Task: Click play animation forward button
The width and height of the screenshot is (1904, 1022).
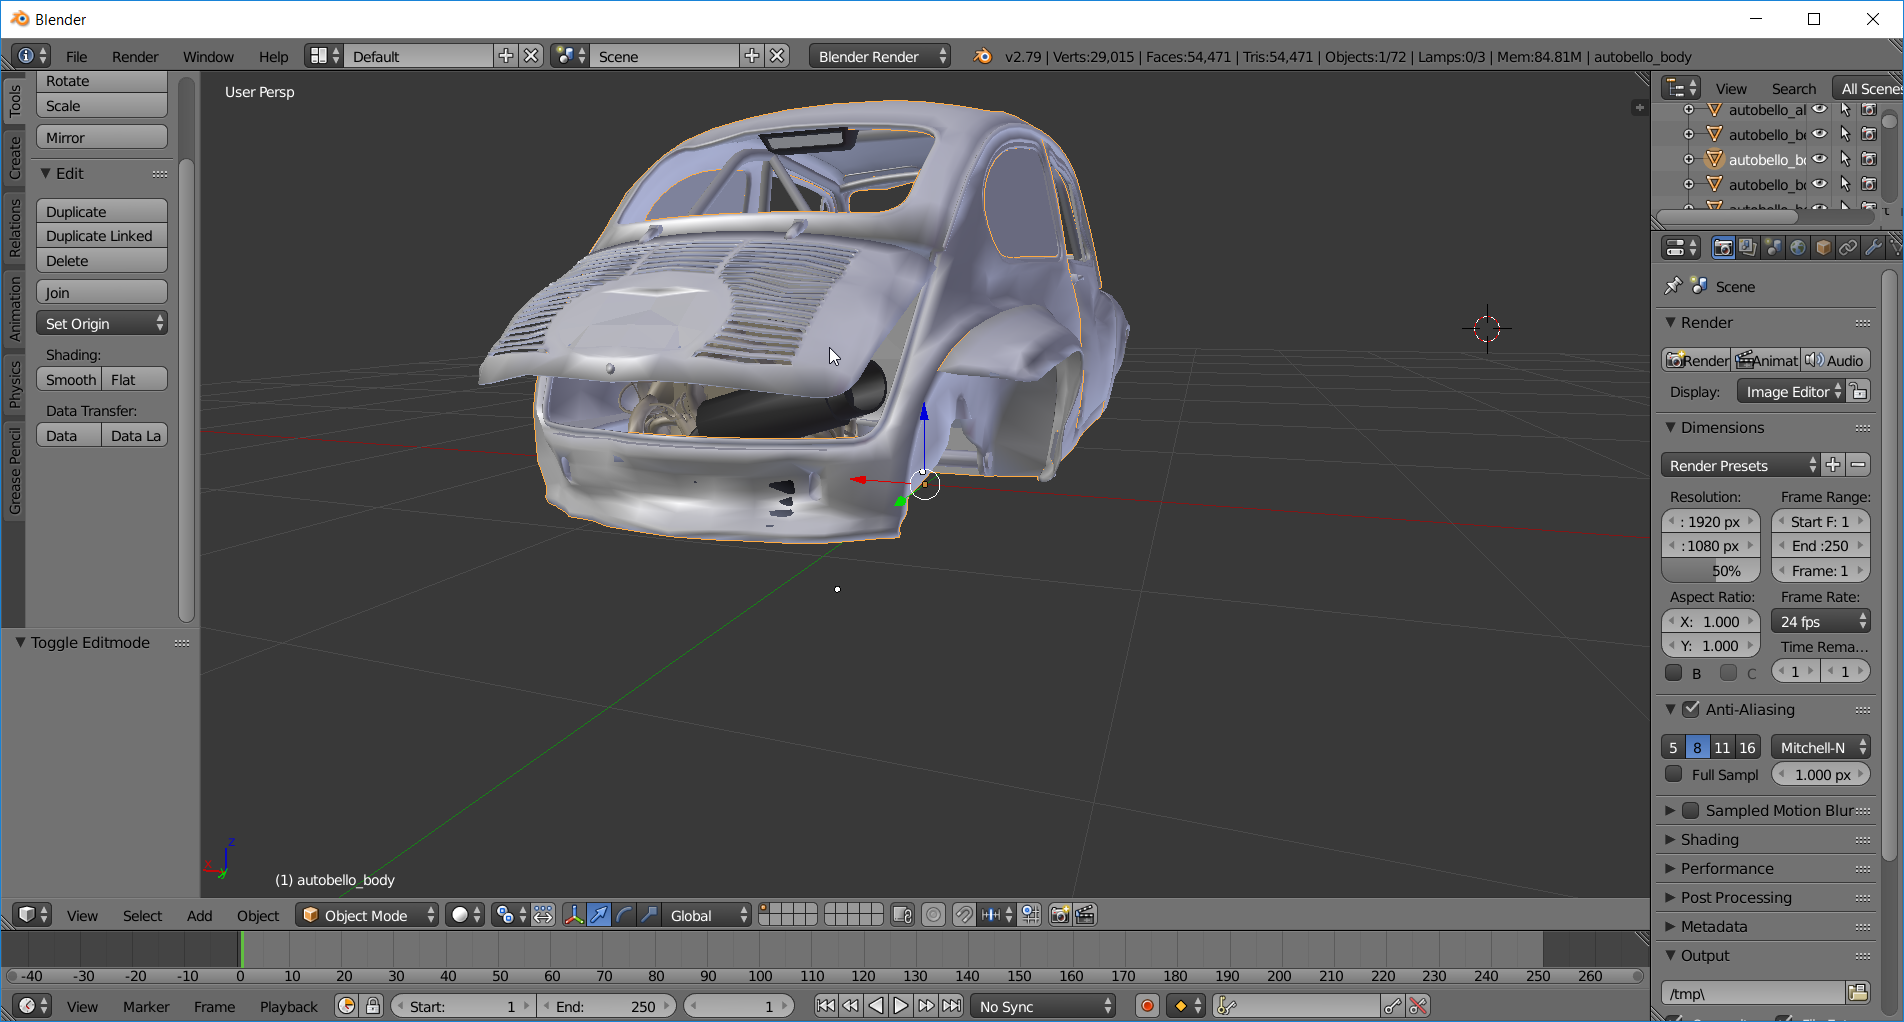Action: 901,1006
